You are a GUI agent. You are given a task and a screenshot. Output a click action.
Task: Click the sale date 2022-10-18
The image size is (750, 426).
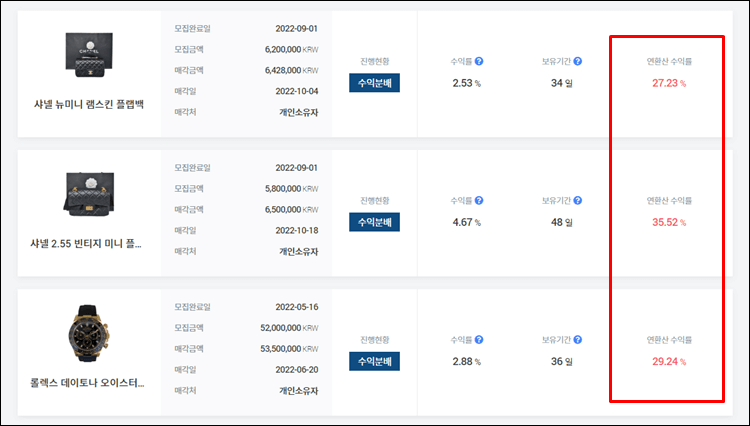(297, 230)
